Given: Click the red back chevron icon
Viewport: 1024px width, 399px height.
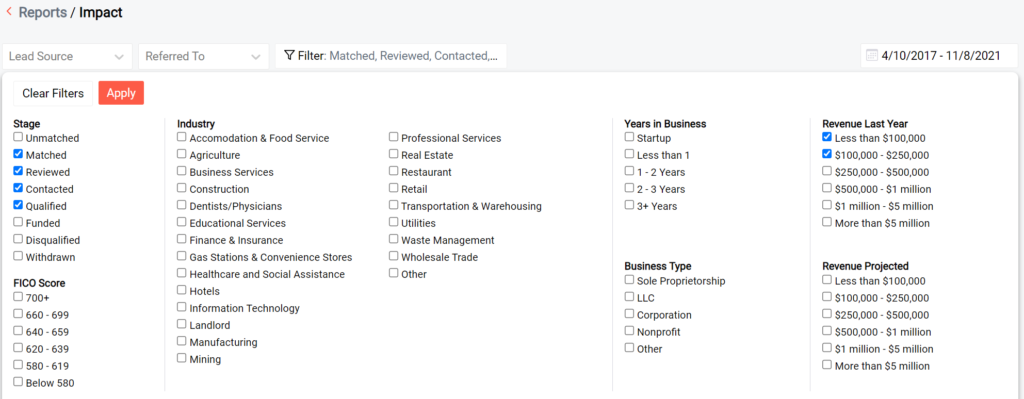Looking at the screenshot, I should pos(8,12).
